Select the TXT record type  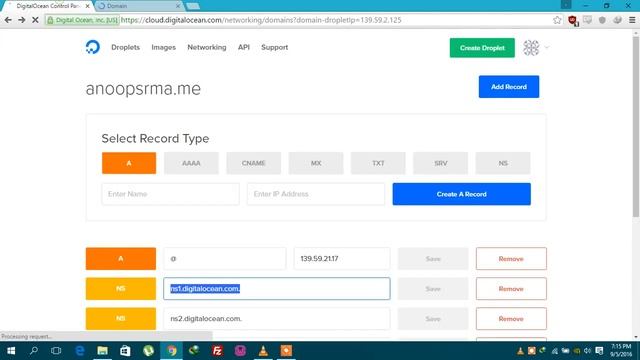(378, 163)
